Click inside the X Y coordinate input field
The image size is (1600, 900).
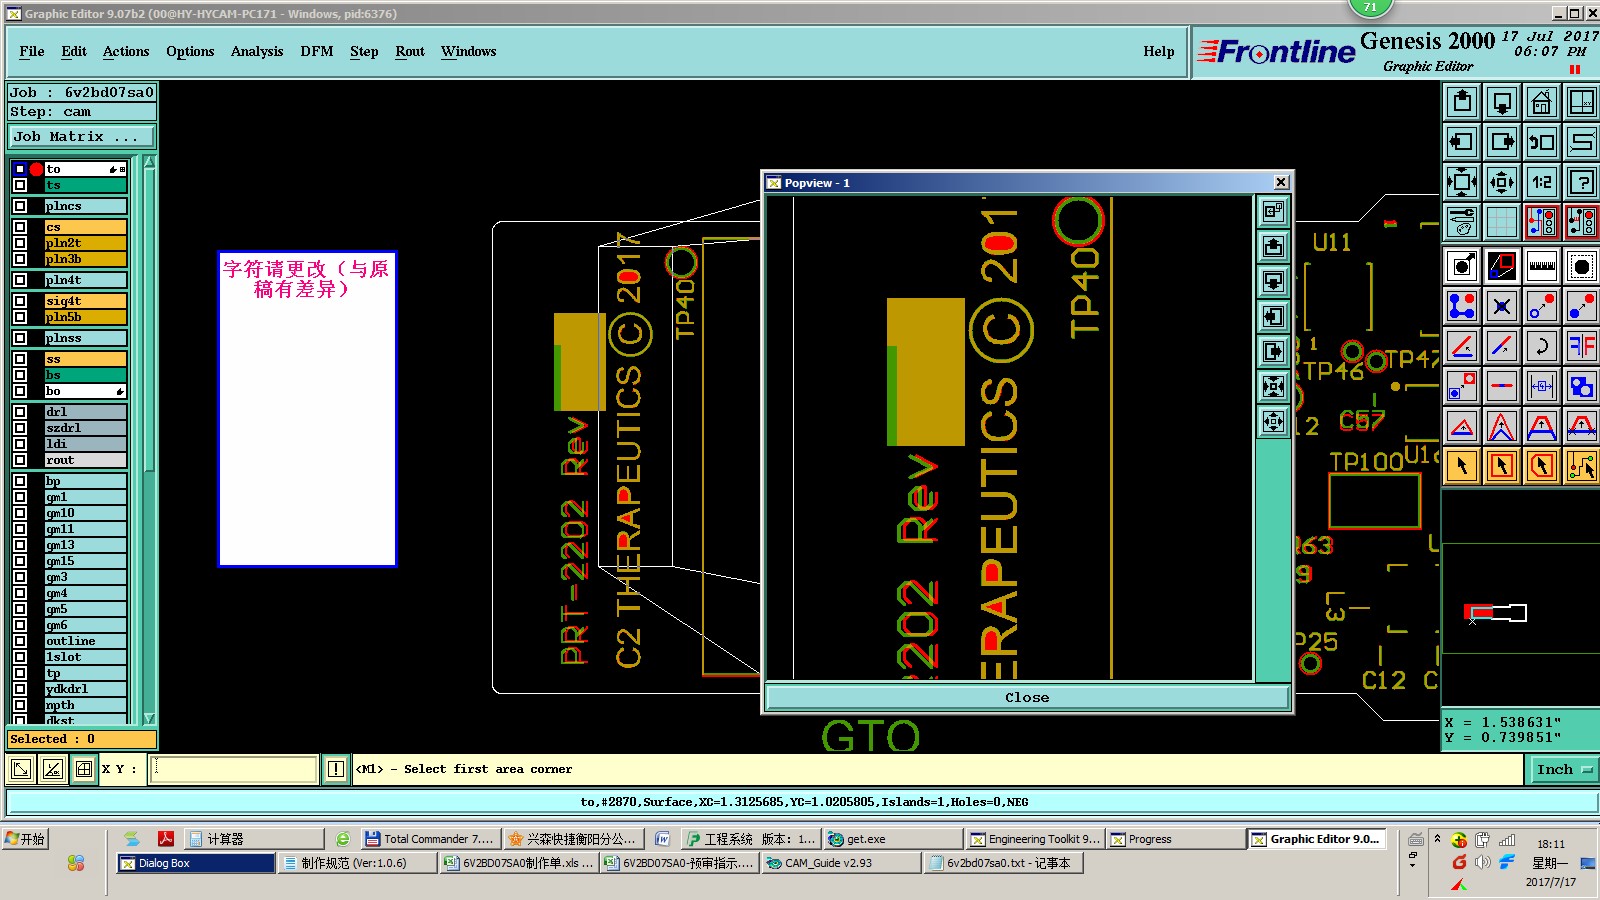(x=235, y=769)
